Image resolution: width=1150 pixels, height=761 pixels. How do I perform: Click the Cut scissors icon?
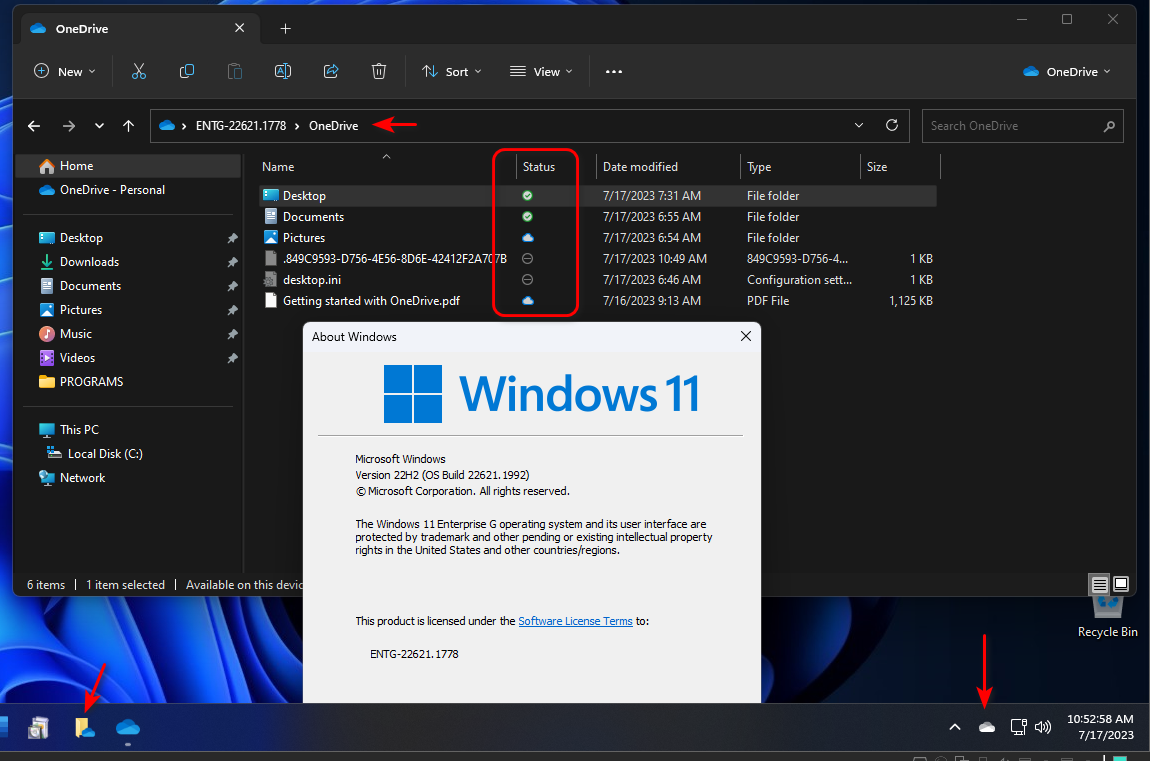[139, 71]
